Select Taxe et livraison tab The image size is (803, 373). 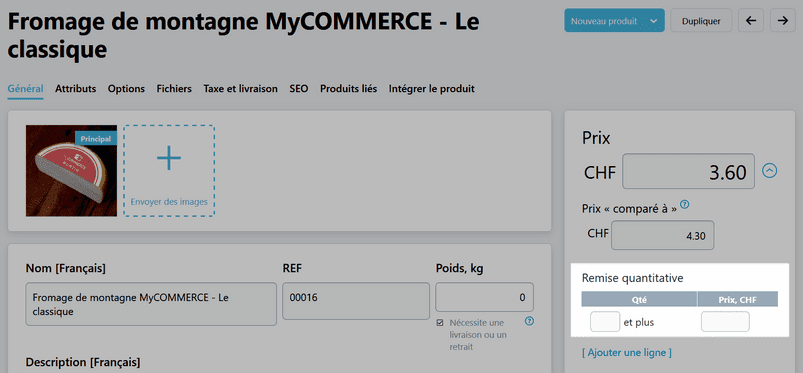(240, 89)
